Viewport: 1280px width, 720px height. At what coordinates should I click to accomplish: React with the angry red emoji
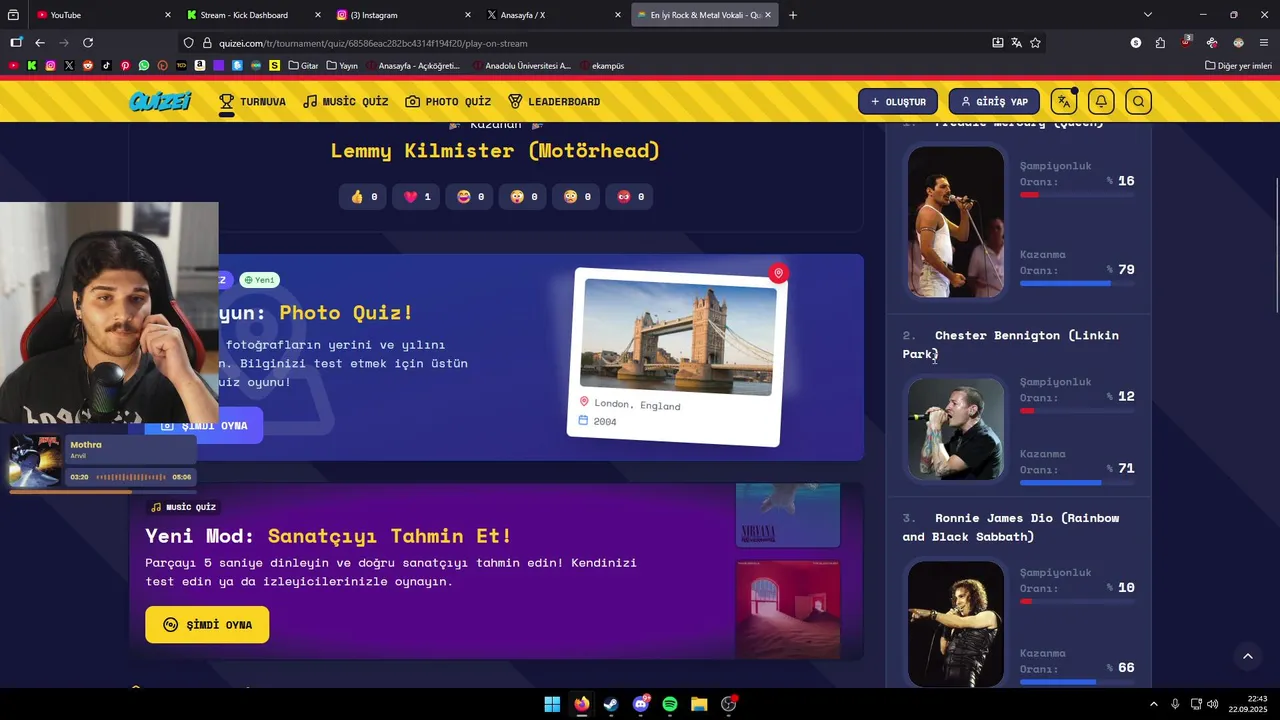[630, 197]
